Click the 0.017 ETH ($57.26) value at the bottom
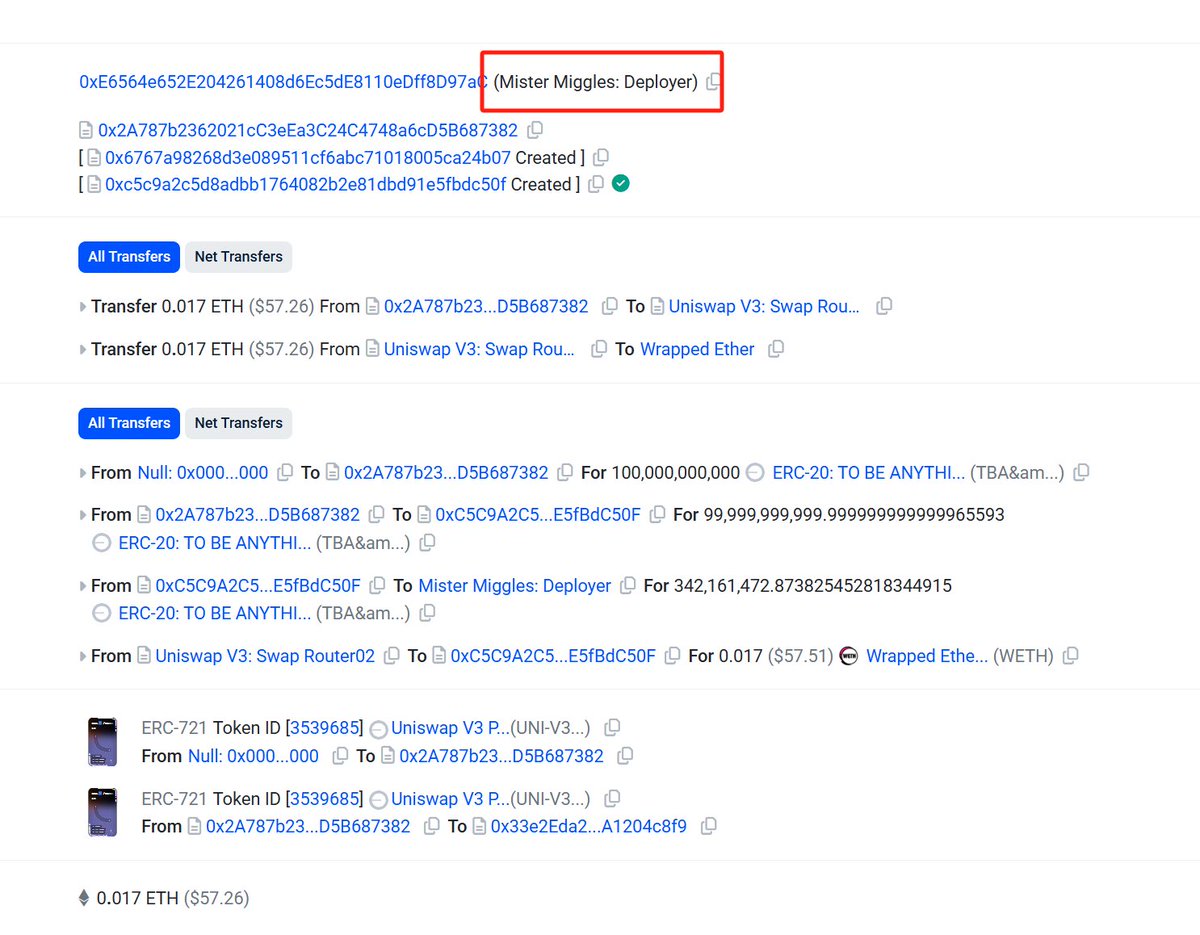 pyautogui.click(x=172, y=898)
